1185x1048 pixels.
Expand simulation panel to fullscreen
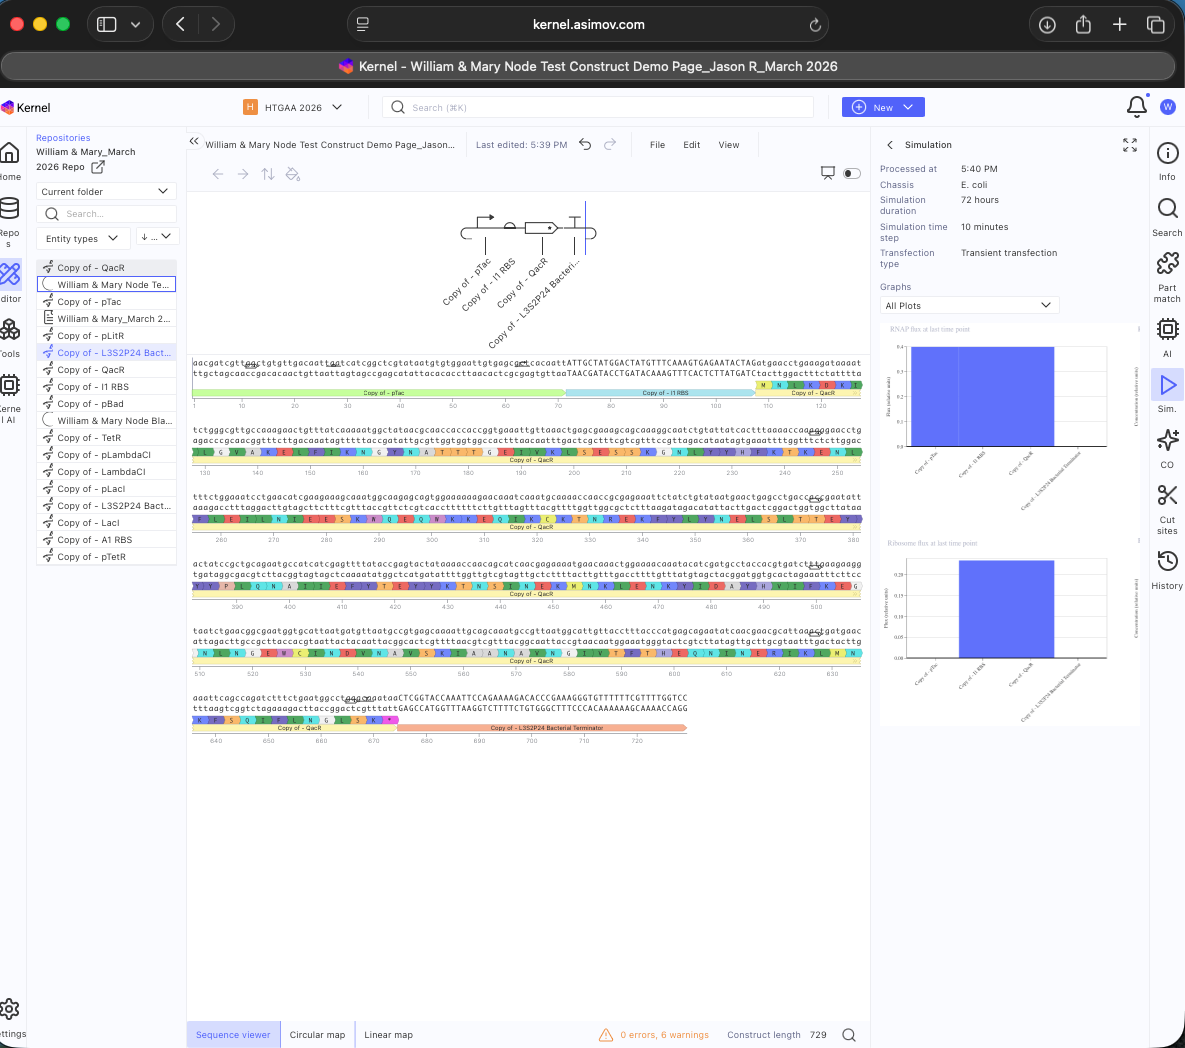1130,145
